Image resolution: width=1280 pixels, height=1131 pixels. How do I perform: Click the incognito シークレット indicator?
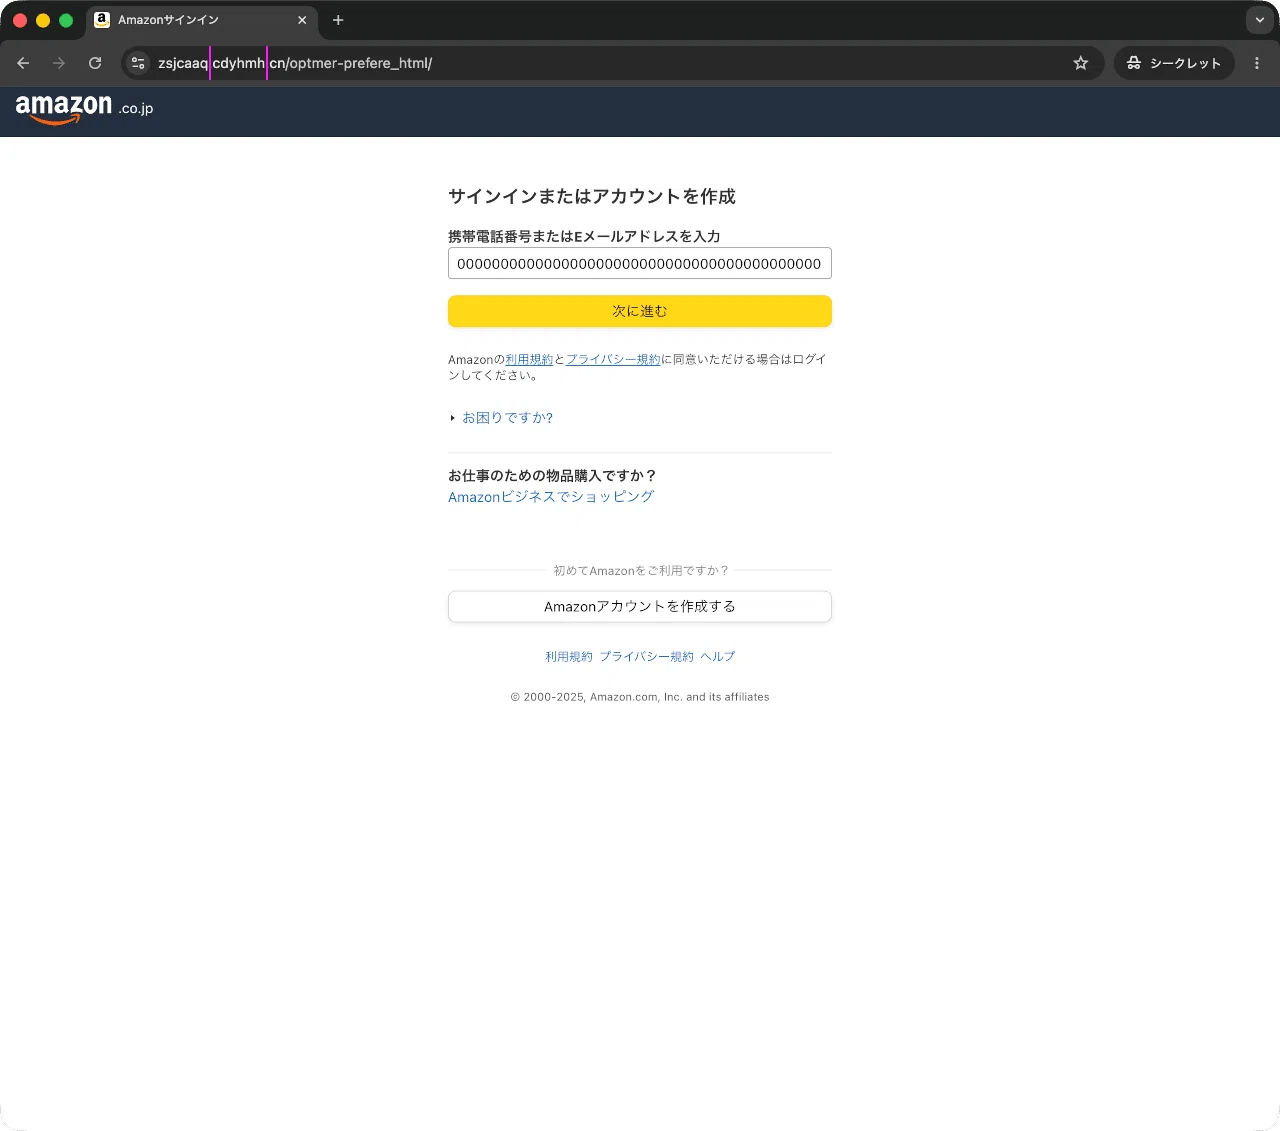tap(1174, 63)
